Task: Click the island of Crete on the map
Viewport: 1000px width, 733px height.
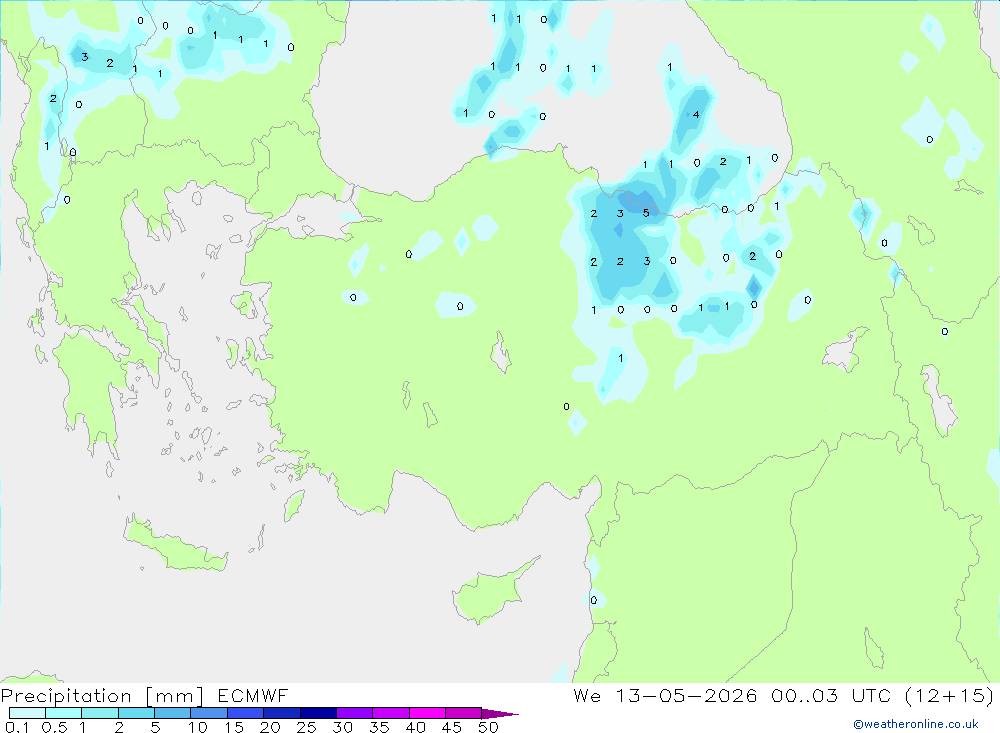Action: coord(175,545)
